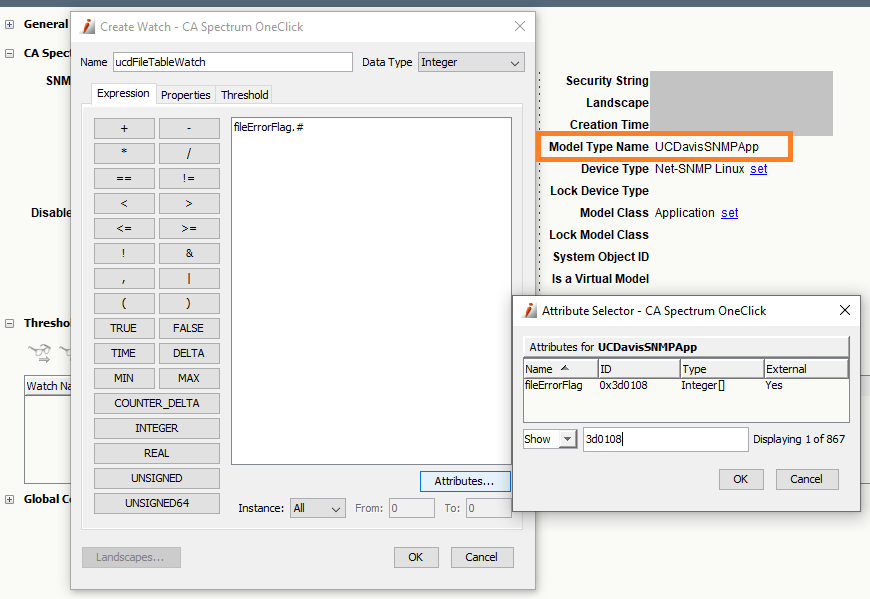The image size is (870, 599).
Task: Insert COUNTER_DELTA into the expression
Action: 156,403
